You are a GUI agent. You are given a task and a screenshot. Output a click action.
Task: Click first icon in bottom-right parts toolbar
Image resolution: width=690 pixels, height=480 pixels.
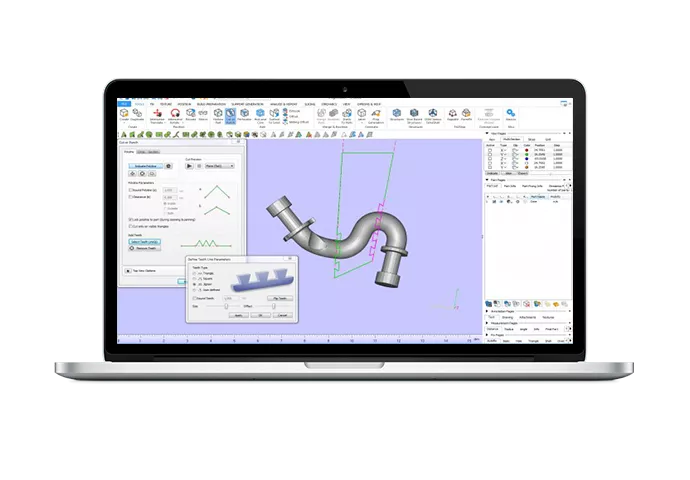pos(488,304)
